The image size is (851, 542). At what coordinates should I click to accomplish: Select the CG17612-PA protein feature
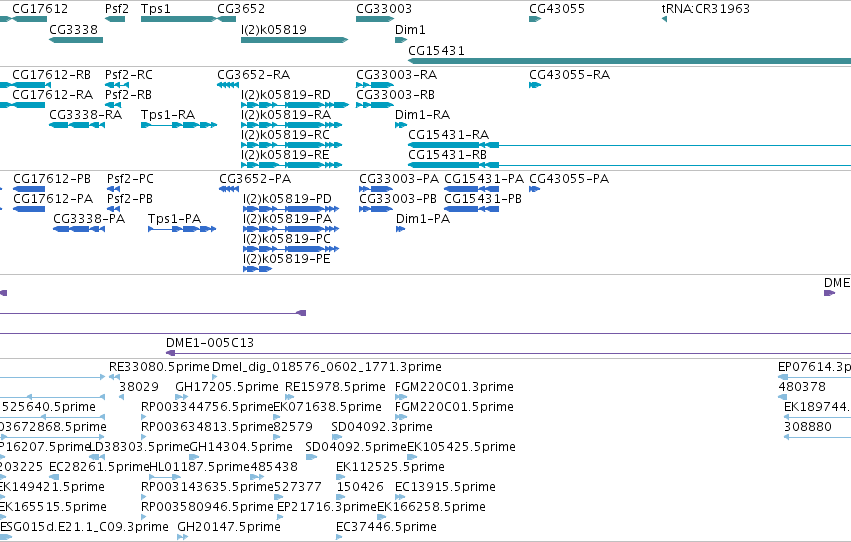pos(29,209)
